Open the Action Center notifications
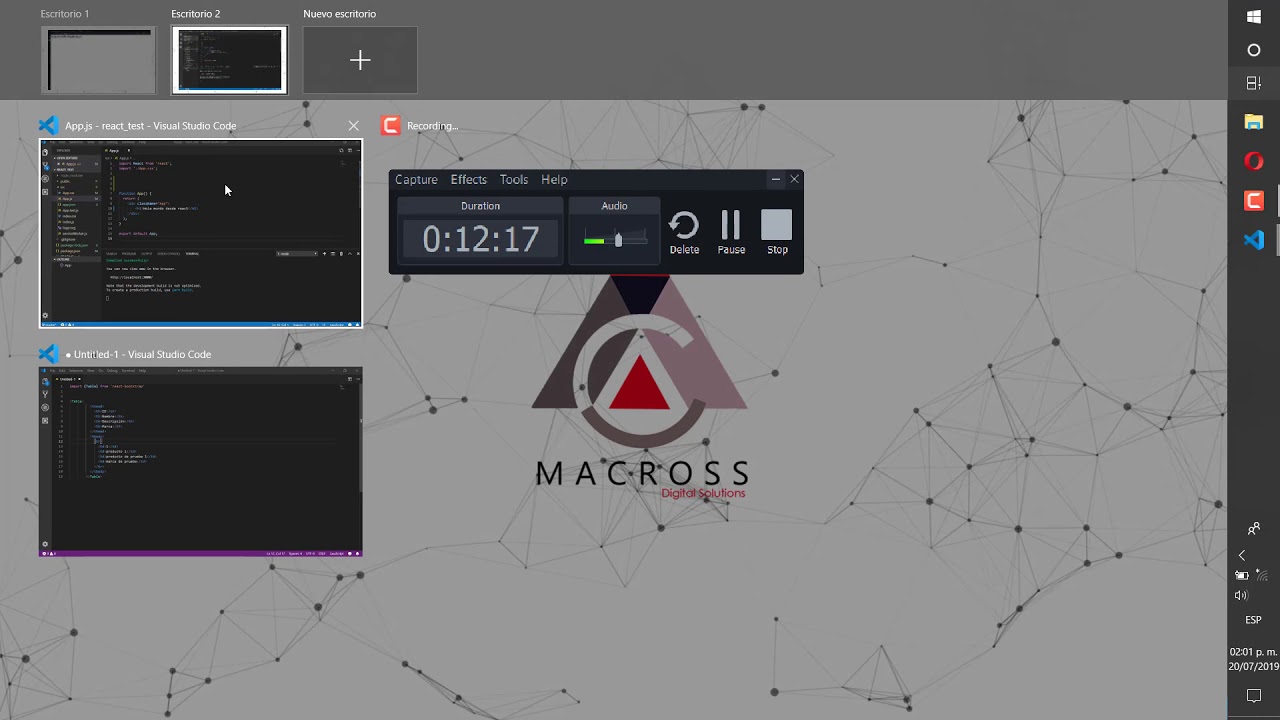Screen dimensions: 1280x720 pos(1254,695)
